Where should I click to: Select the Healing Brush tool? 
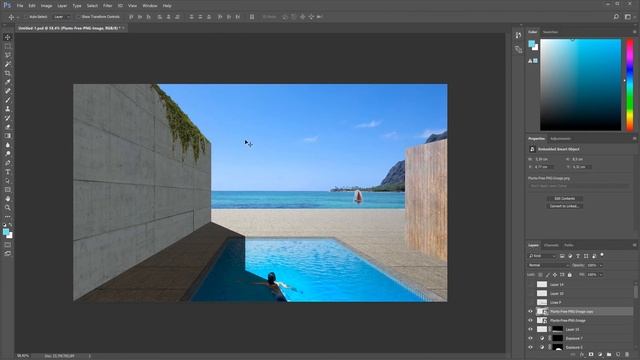[x=8, y=91]
